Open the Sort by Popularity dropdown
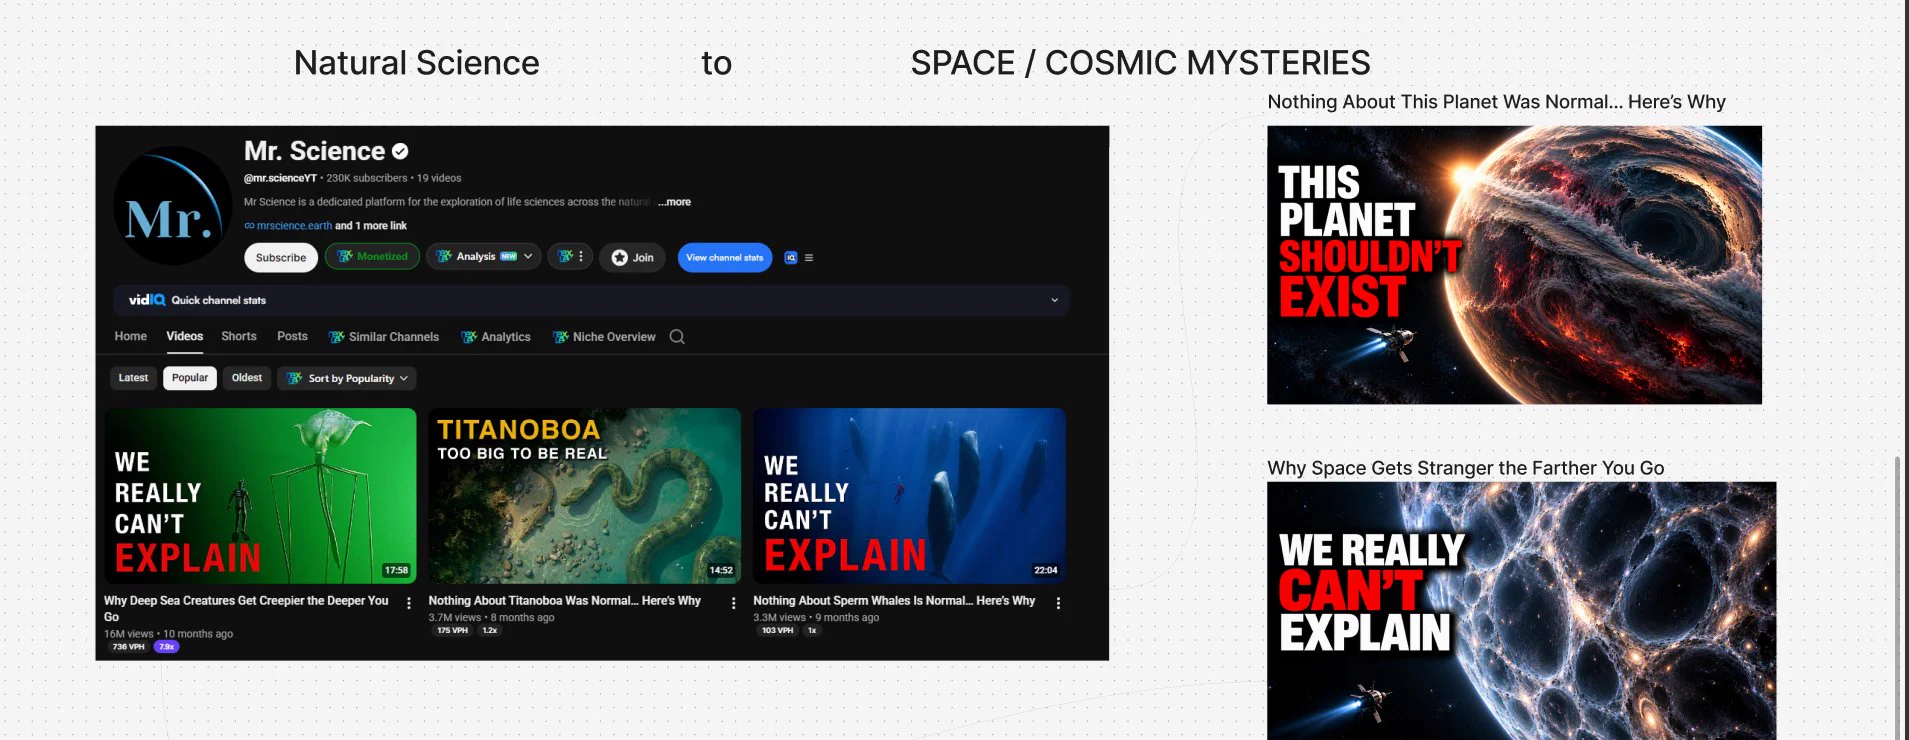 347,378
